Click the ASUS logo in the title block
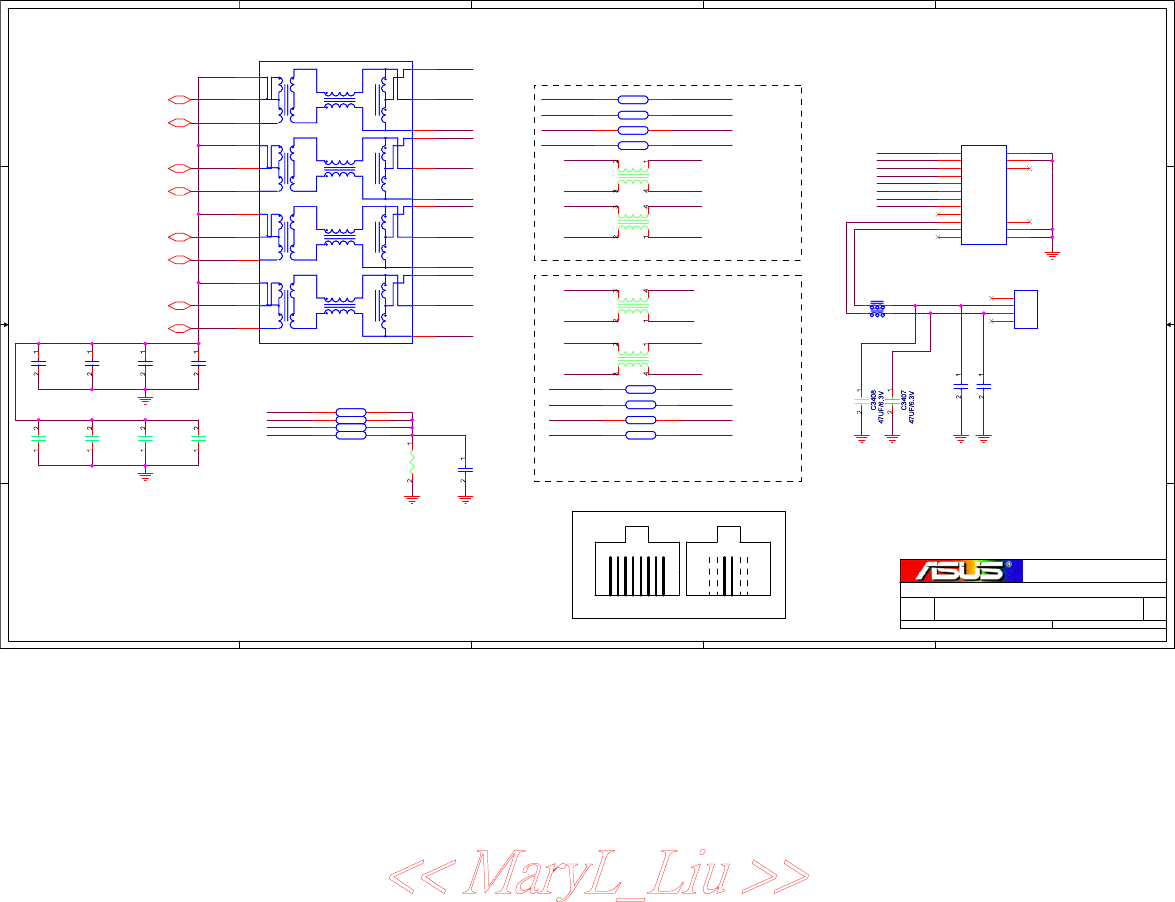Viewport: 1175px width, 902px height. click(961, 571)
